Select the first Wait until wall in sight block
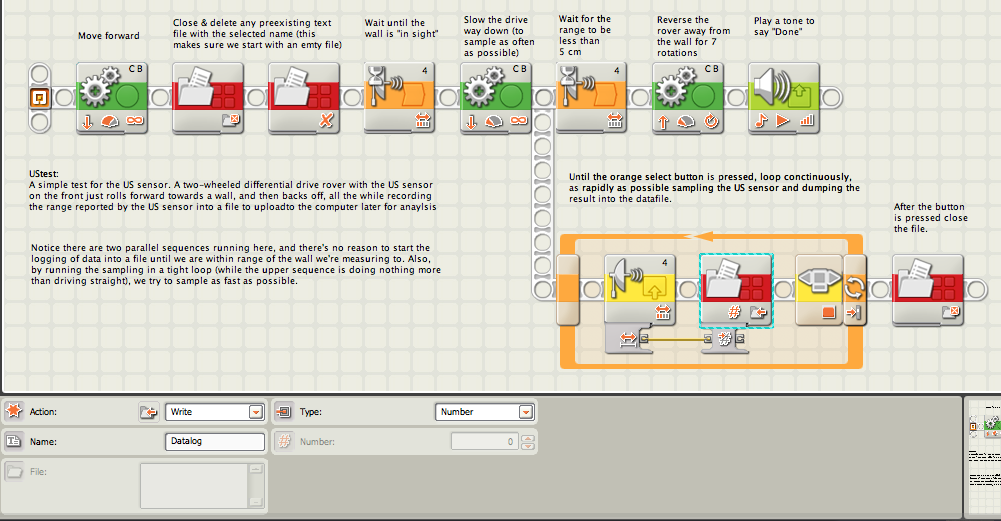The width and height of the screenshot is (1001, 521). (x=400, y=98)
